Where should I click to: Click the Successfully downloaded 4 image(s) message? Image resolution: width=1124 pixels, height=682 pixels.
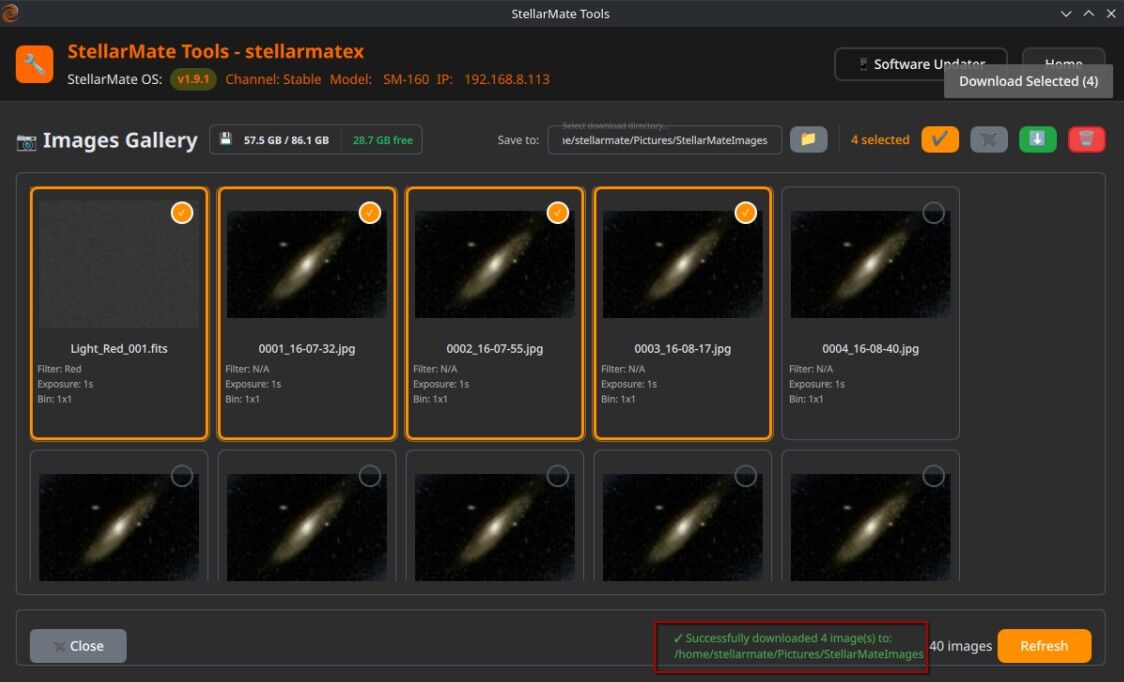pos(798,646)
